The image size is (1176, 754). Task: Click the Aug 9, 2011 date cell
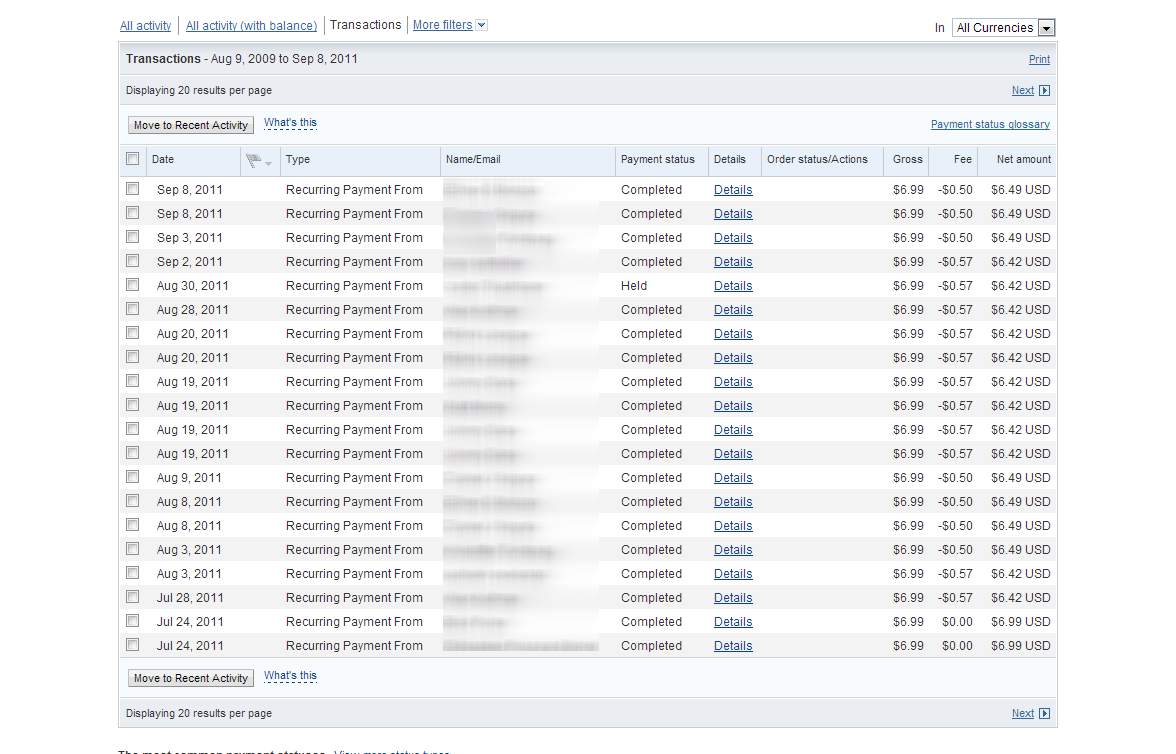coord(189,478)
